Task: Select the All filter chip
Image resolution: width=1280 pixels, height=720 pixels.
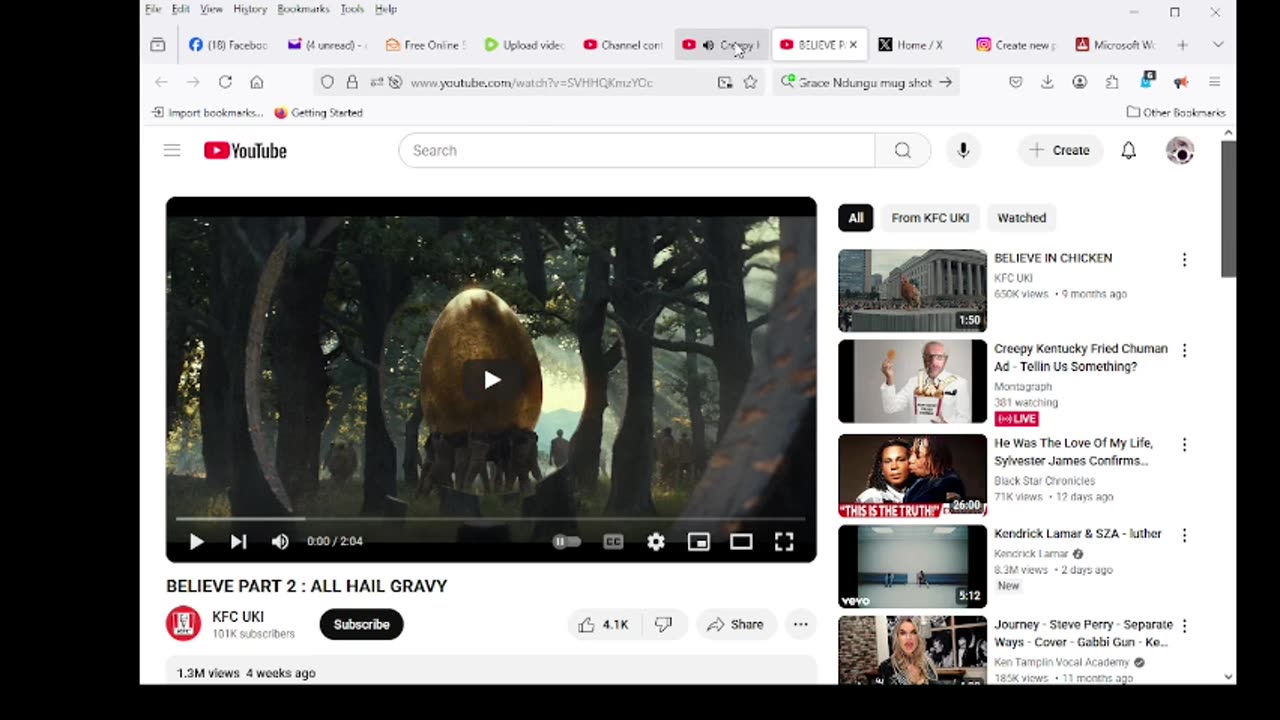Action: (x=856, y=218)
